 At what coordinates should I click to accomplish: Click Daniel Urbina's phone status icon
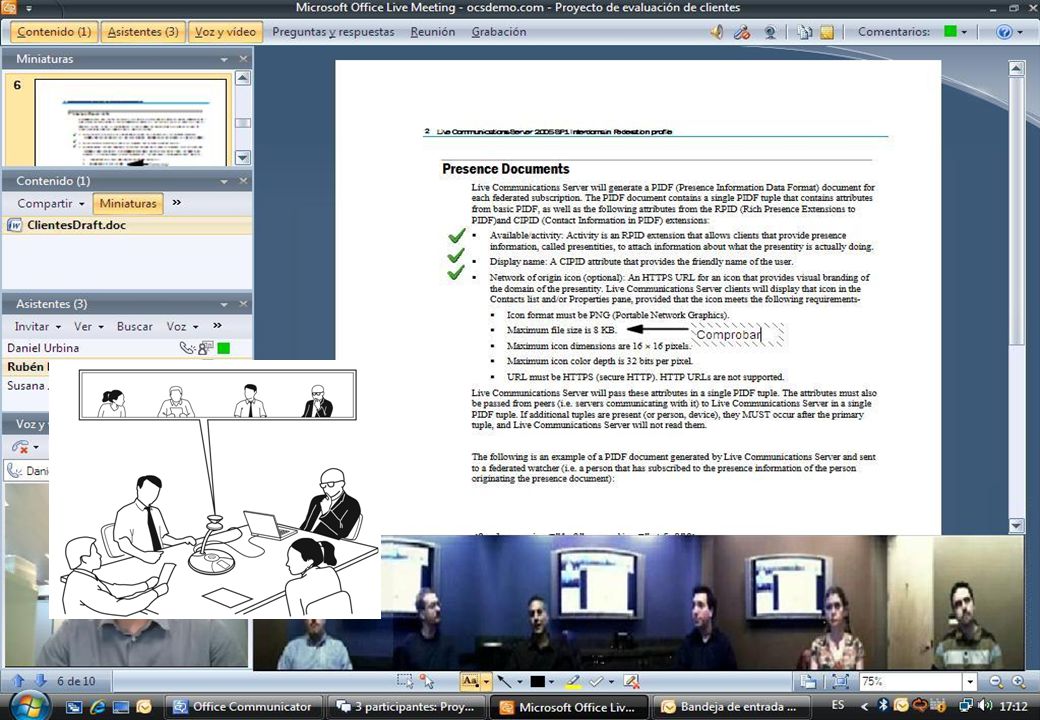coord(187,347)
